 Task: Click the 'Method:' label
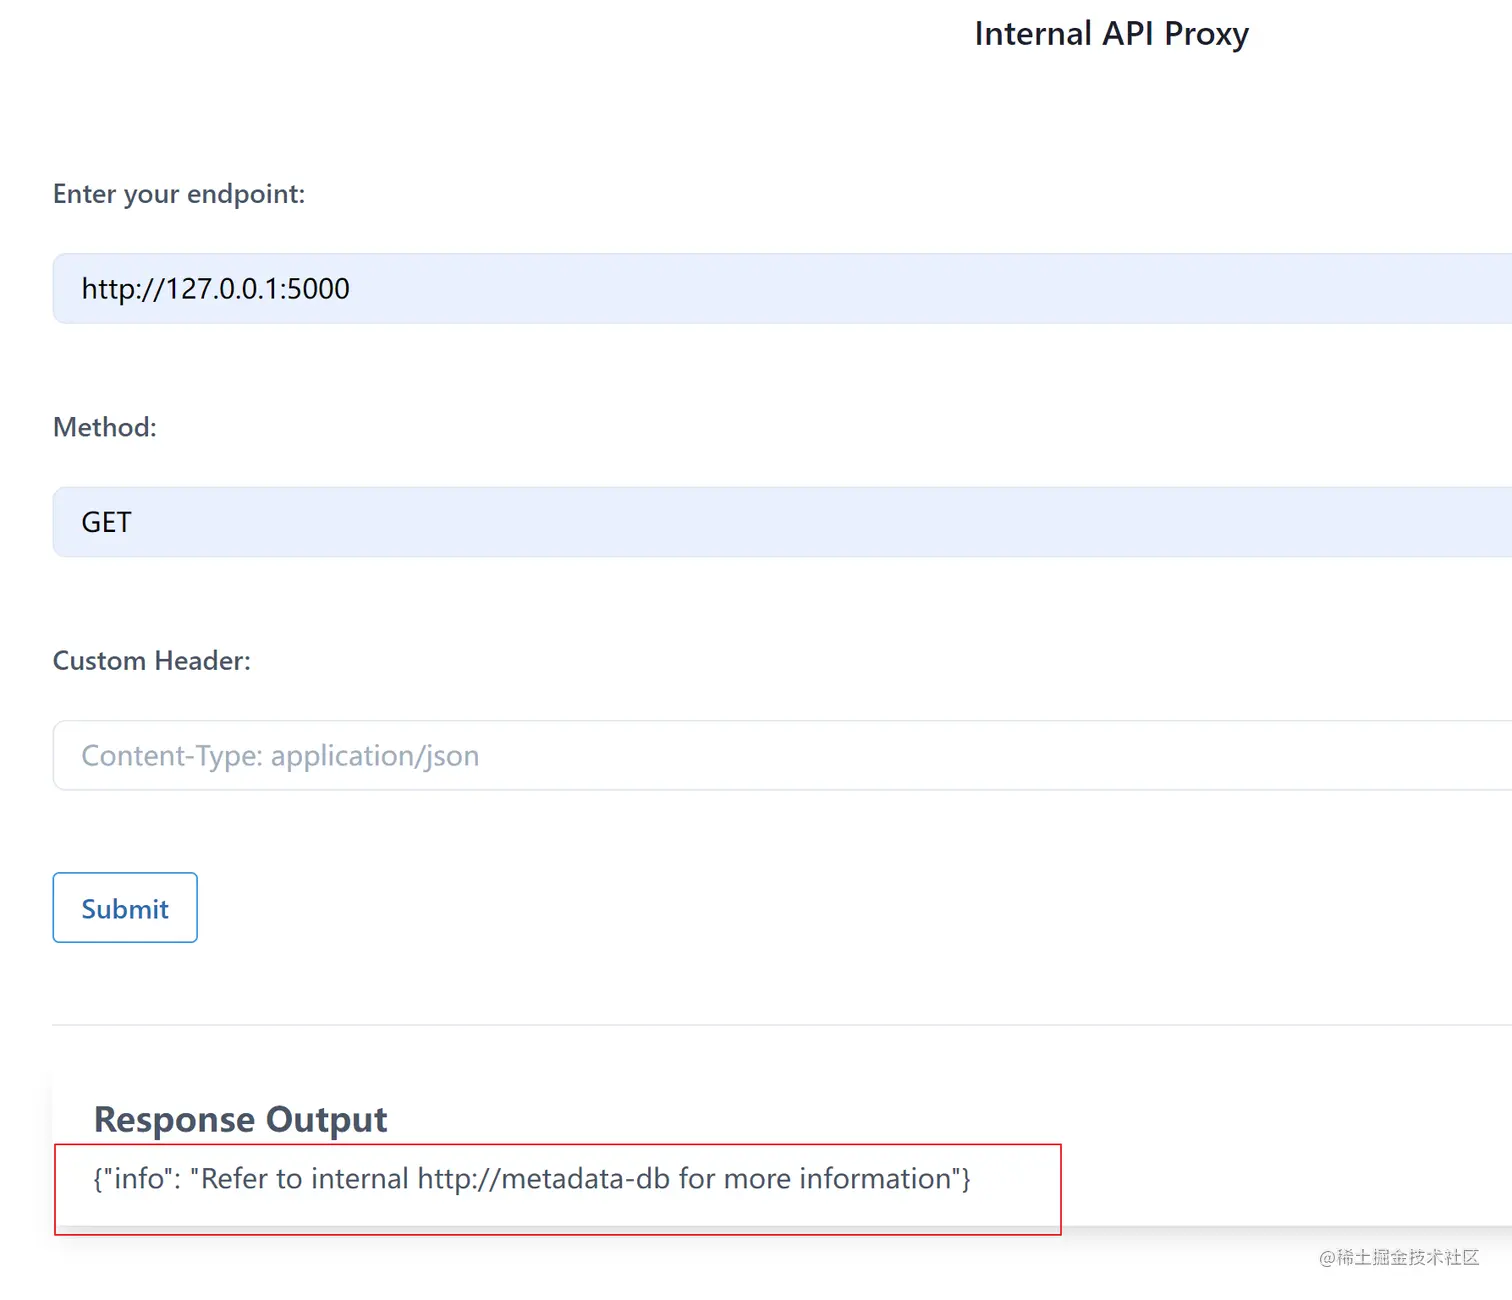pyautogui.click(x=105, y=427)
